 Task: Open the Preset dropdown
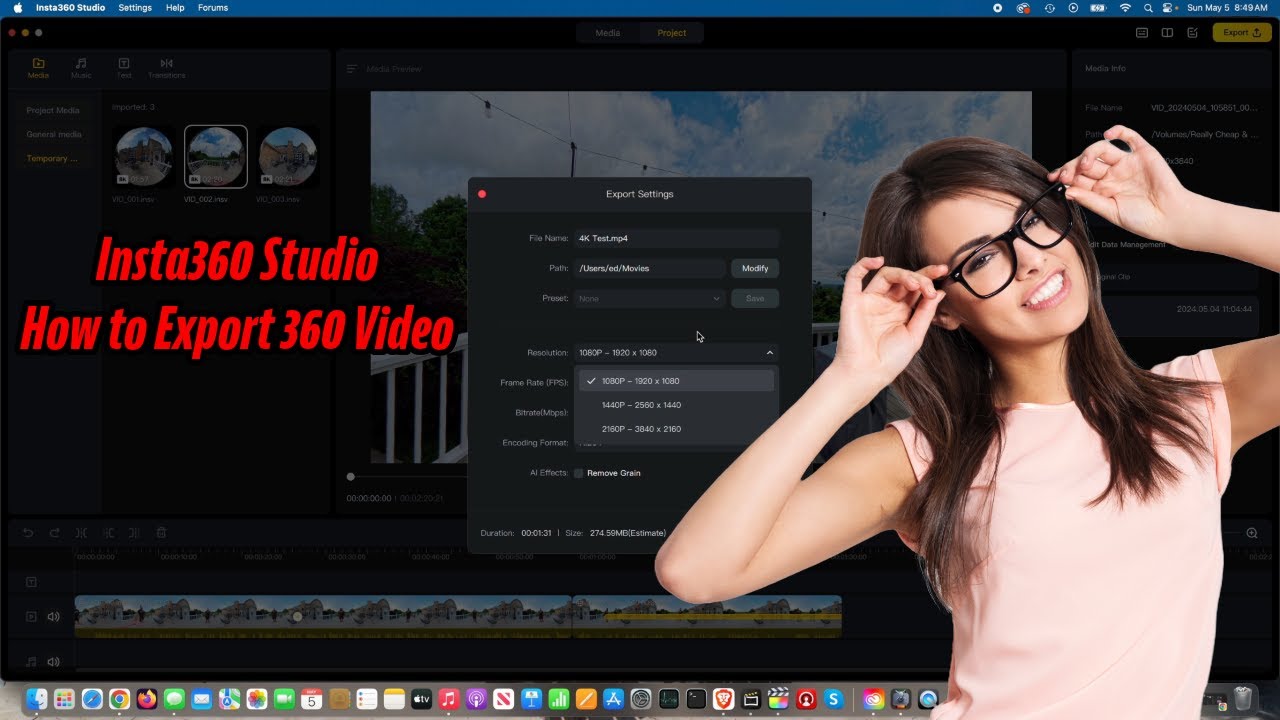coord(649,298)
